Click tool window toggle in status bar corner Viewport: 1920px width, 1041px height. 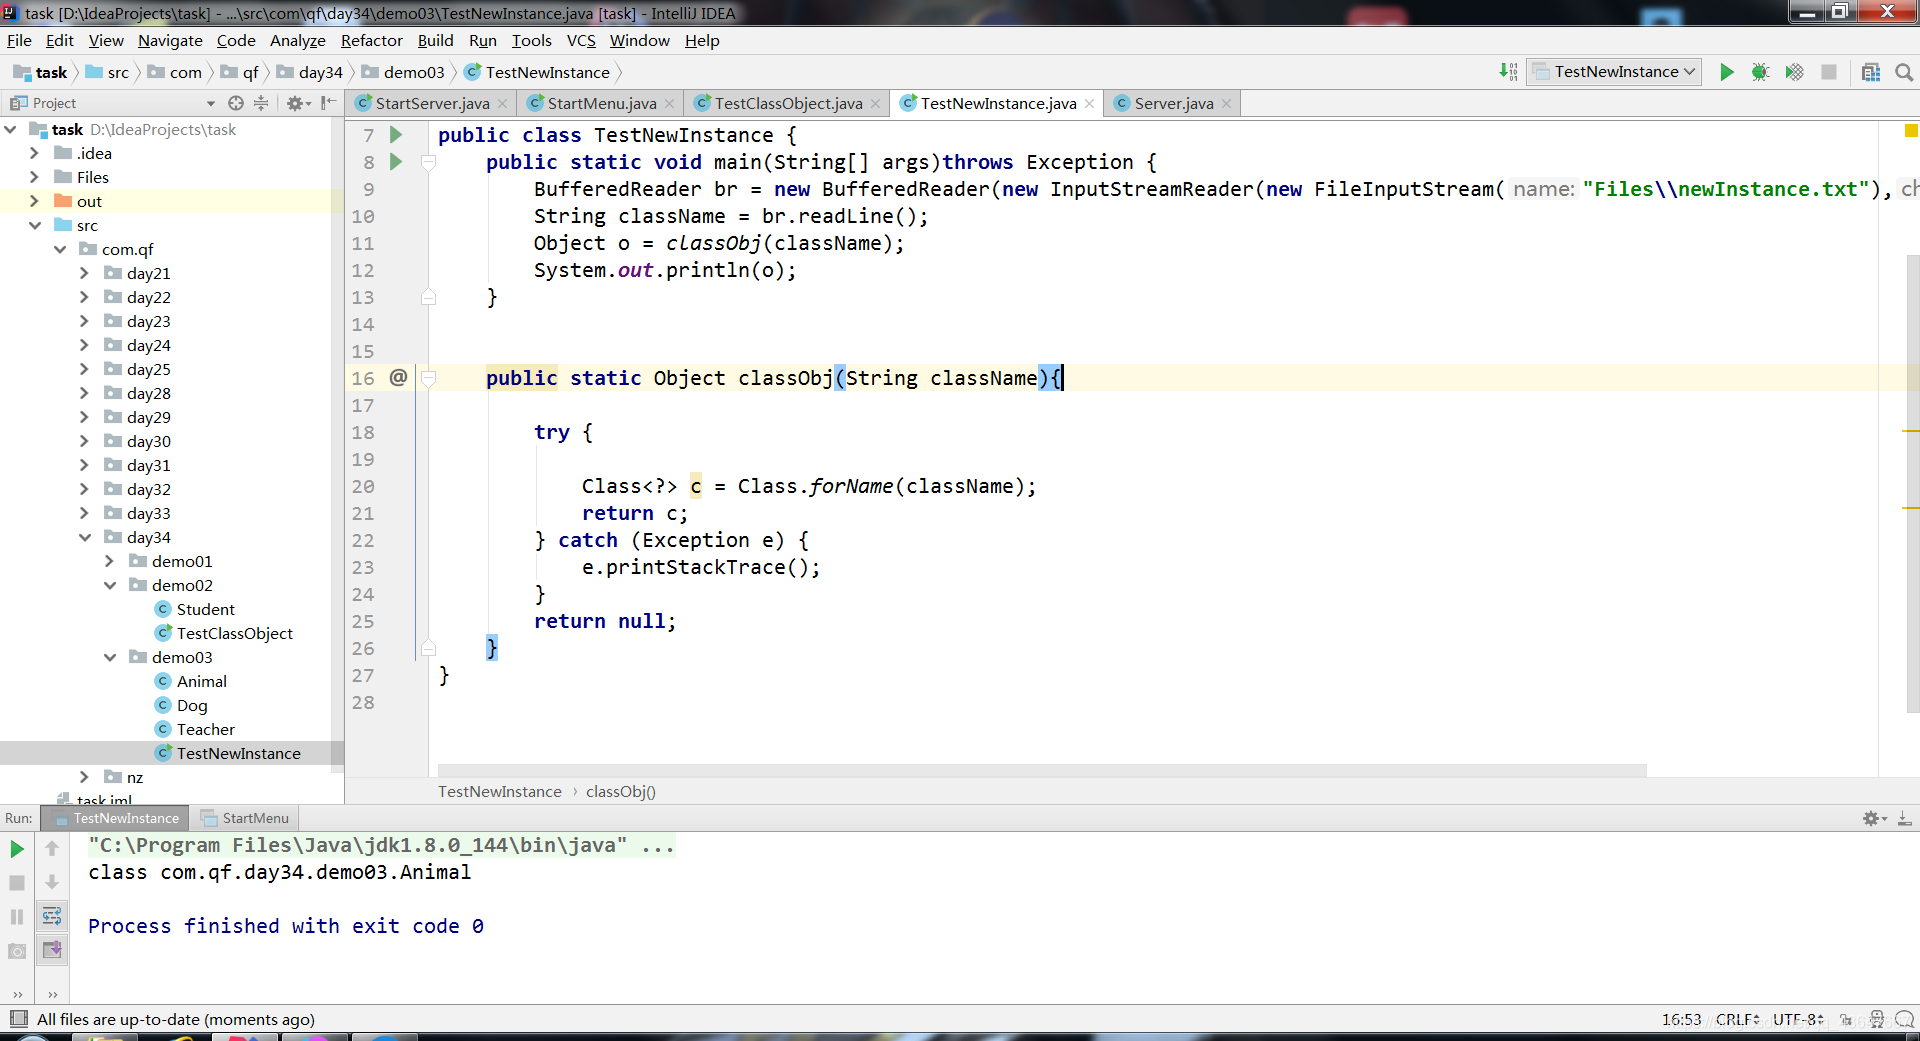click(x=18, y=1019)
